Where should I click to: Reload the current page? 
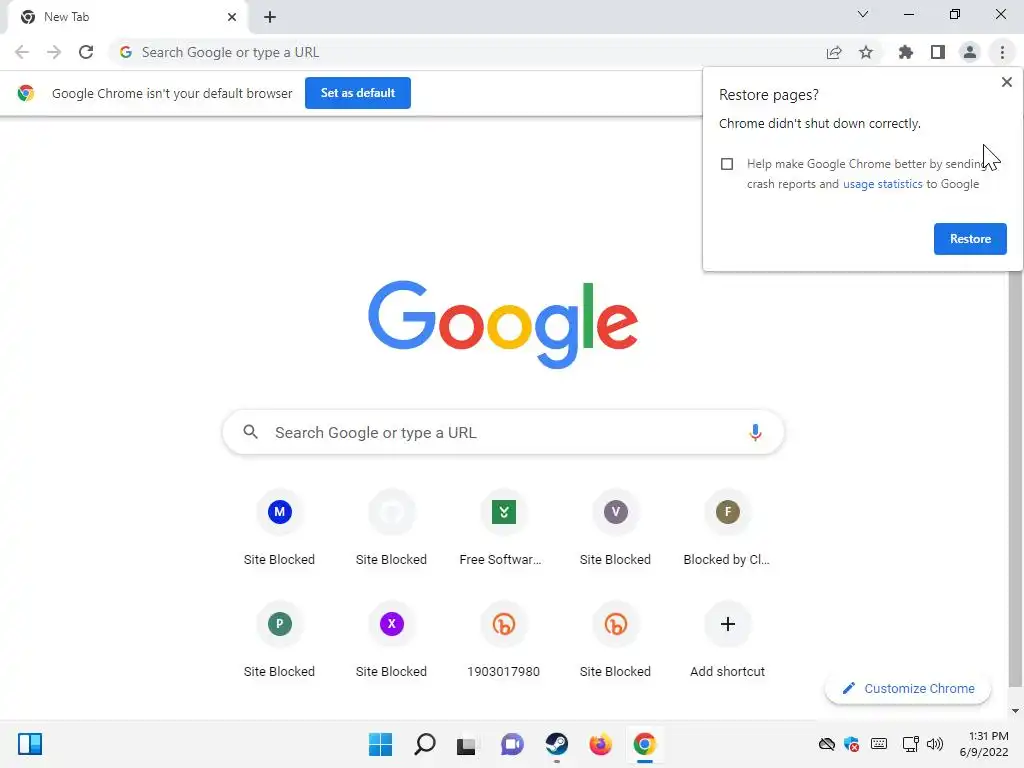[x=86, y=52]
